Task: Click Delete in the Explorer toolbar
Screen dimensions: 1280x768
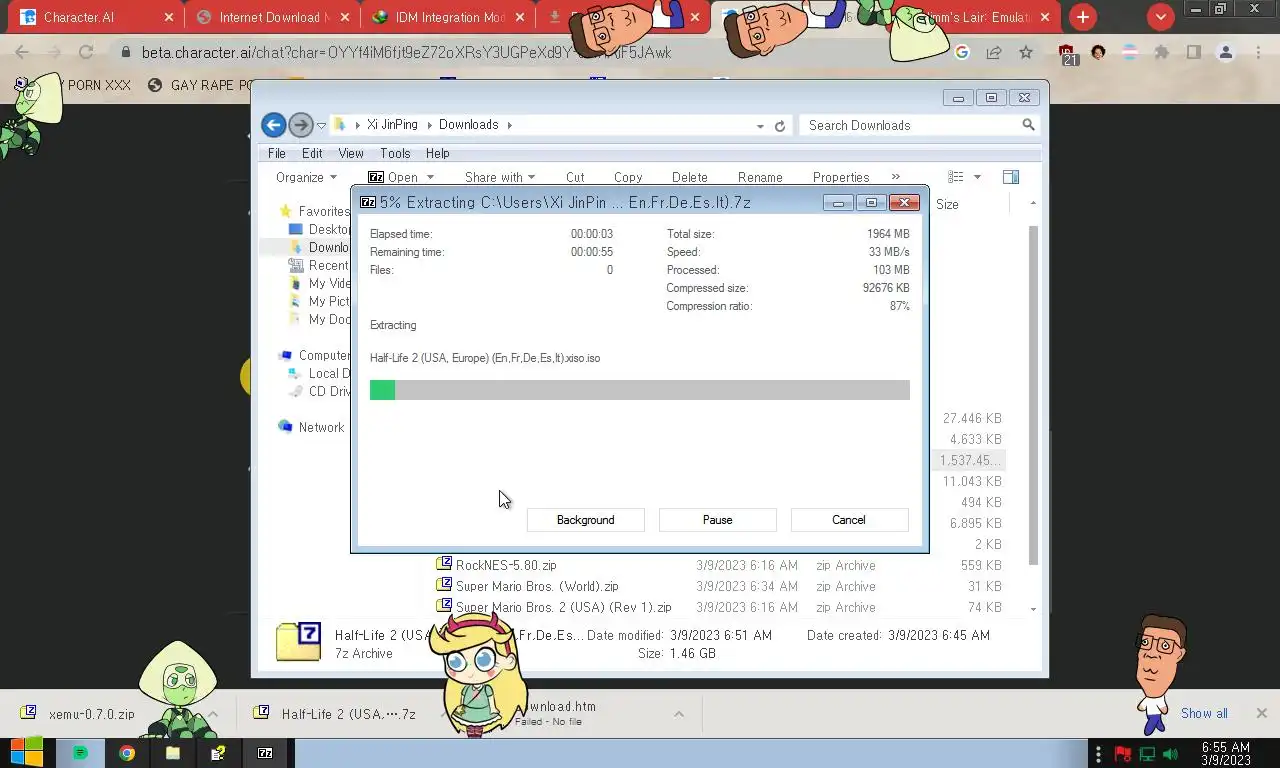Action: click(x=689, y=177)
